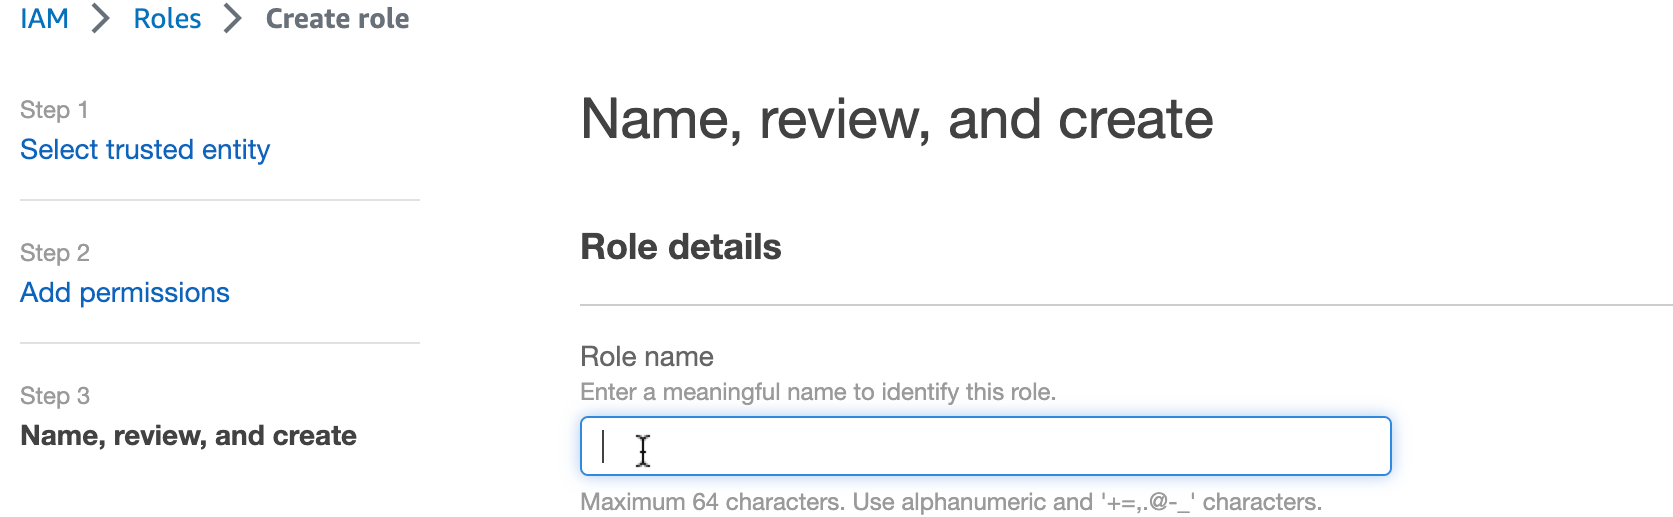1673x517 pixels.
Task: Open the Roles breadcrumb link
Action: (x=167, y=19)
